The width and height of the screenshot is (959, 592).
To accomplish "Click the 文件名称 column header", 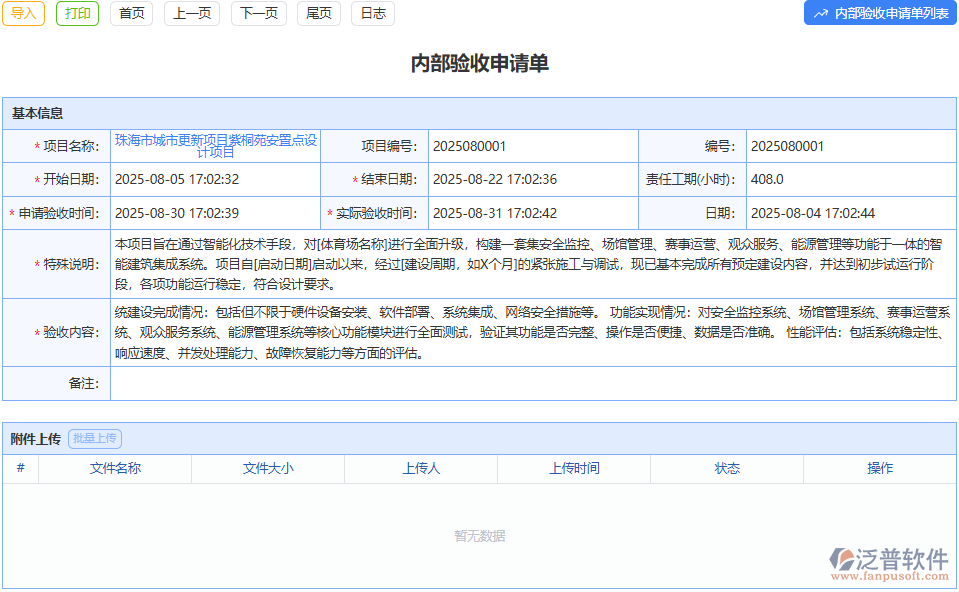I will point(114,468).
